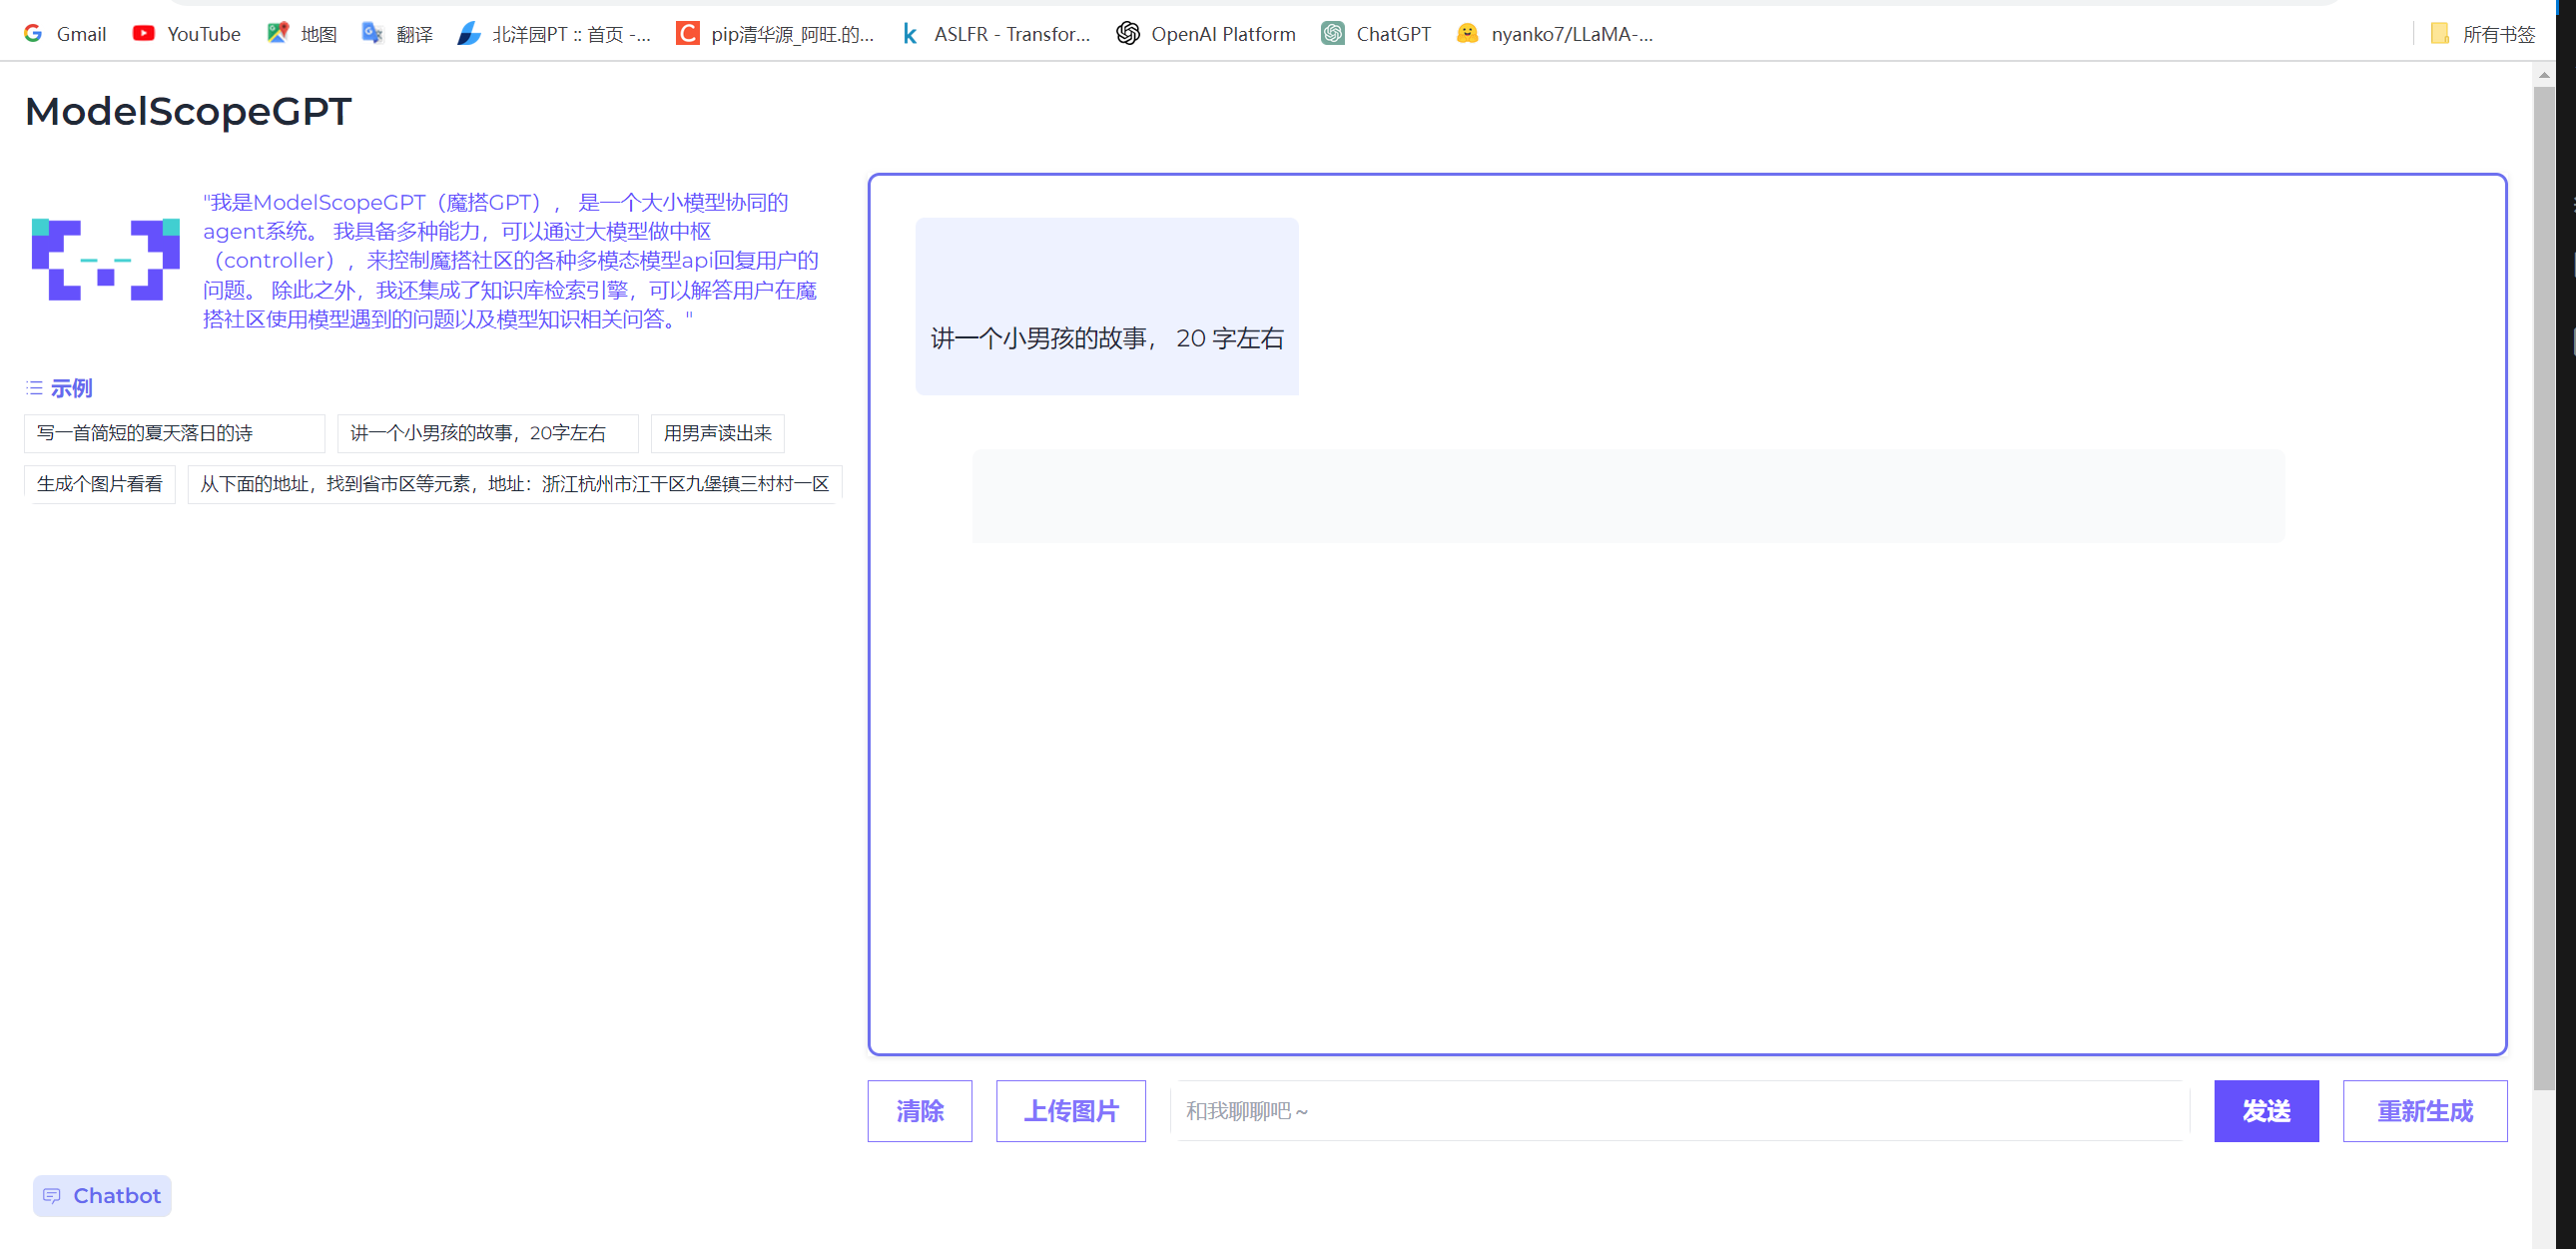Focus the 和我聊聊吧 chat input field
Viewport: 2576px width, 1249px height.
(x=1680, y=1111)
